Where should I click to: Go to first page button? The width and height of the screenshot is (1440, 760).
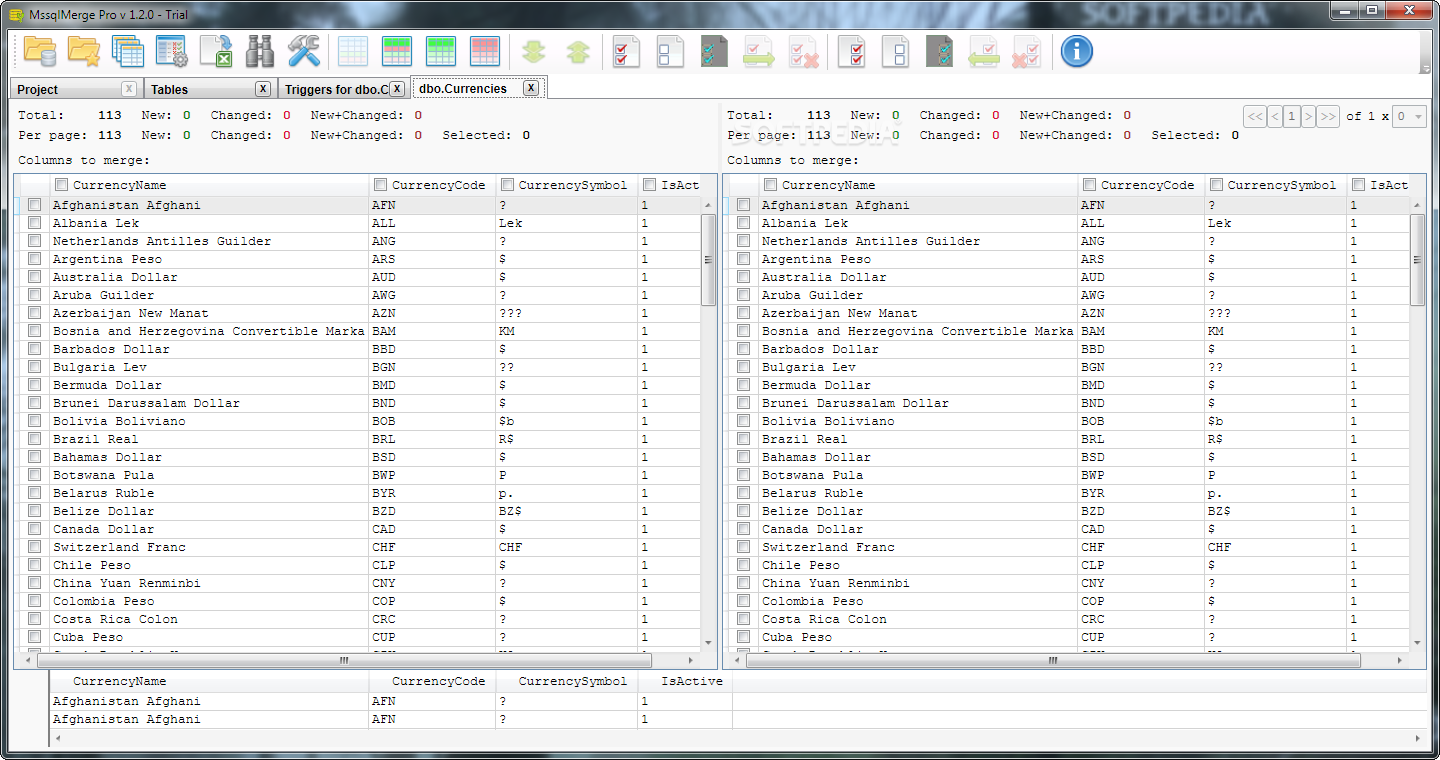click(1255, 116)
